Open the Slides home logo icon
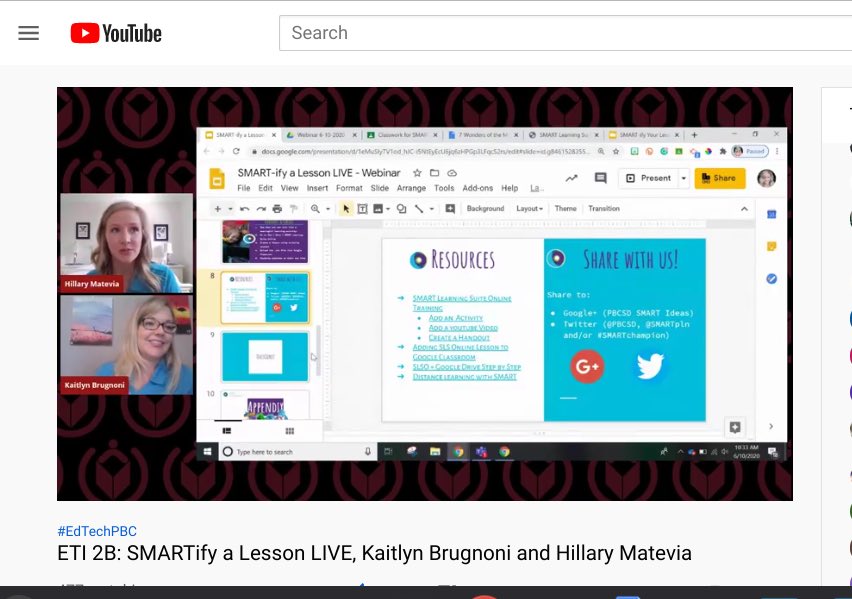 click(x=217, y=179)
